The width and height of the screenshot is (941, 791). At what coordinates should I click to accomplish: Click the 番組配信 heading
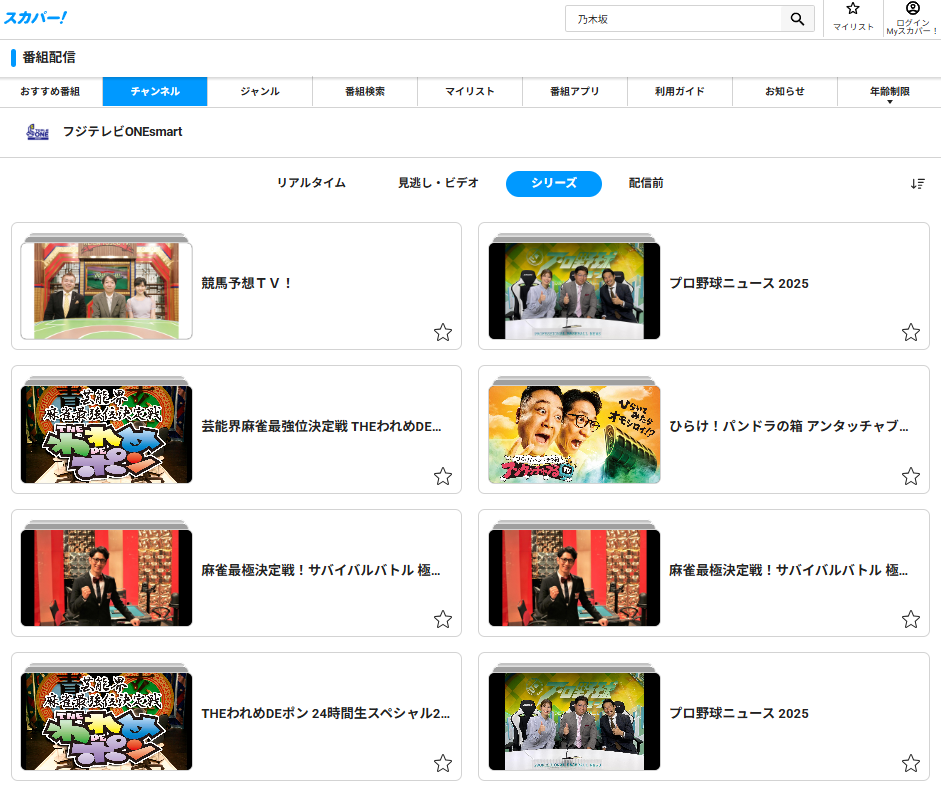pyautogui.click(x=49, y=58)
